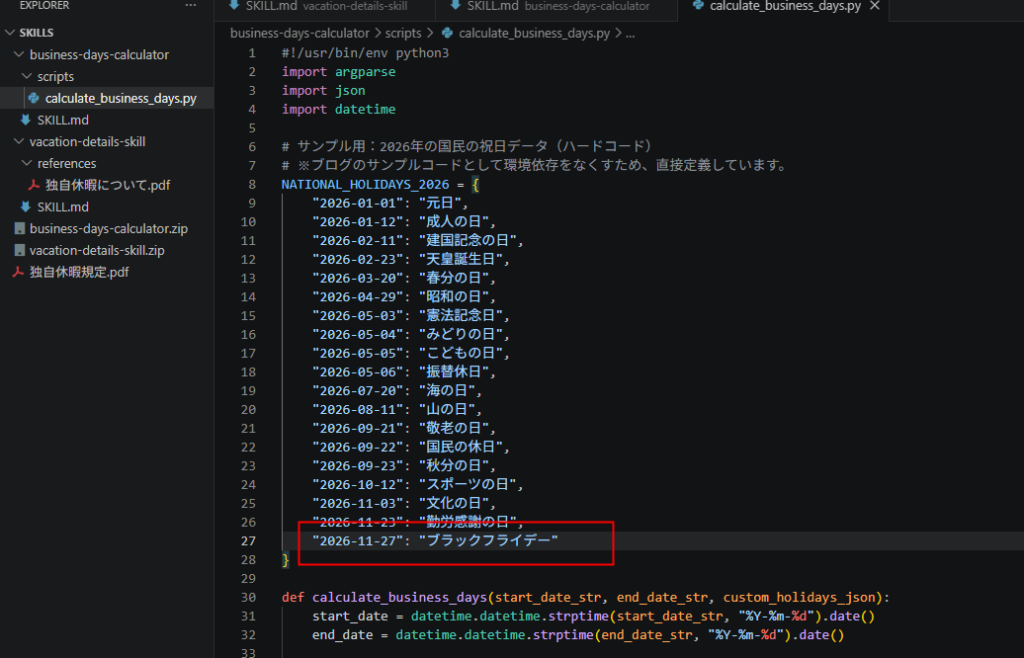Click end_date variable on line 32
Screen dimensions: 1024x658
pyautogui.click(x=342, y=635)
